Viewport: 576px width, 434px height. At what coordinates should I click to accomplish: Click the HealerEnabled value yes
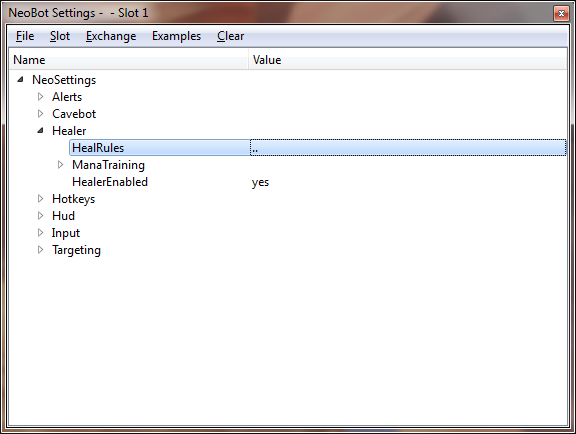260,182
